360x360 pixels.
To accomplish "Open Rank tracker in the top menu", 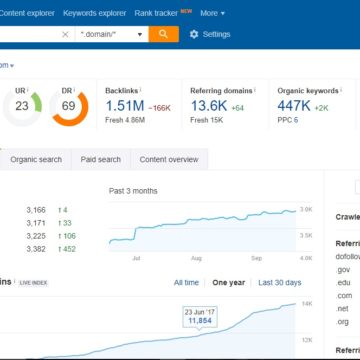I will click(156, 13).
